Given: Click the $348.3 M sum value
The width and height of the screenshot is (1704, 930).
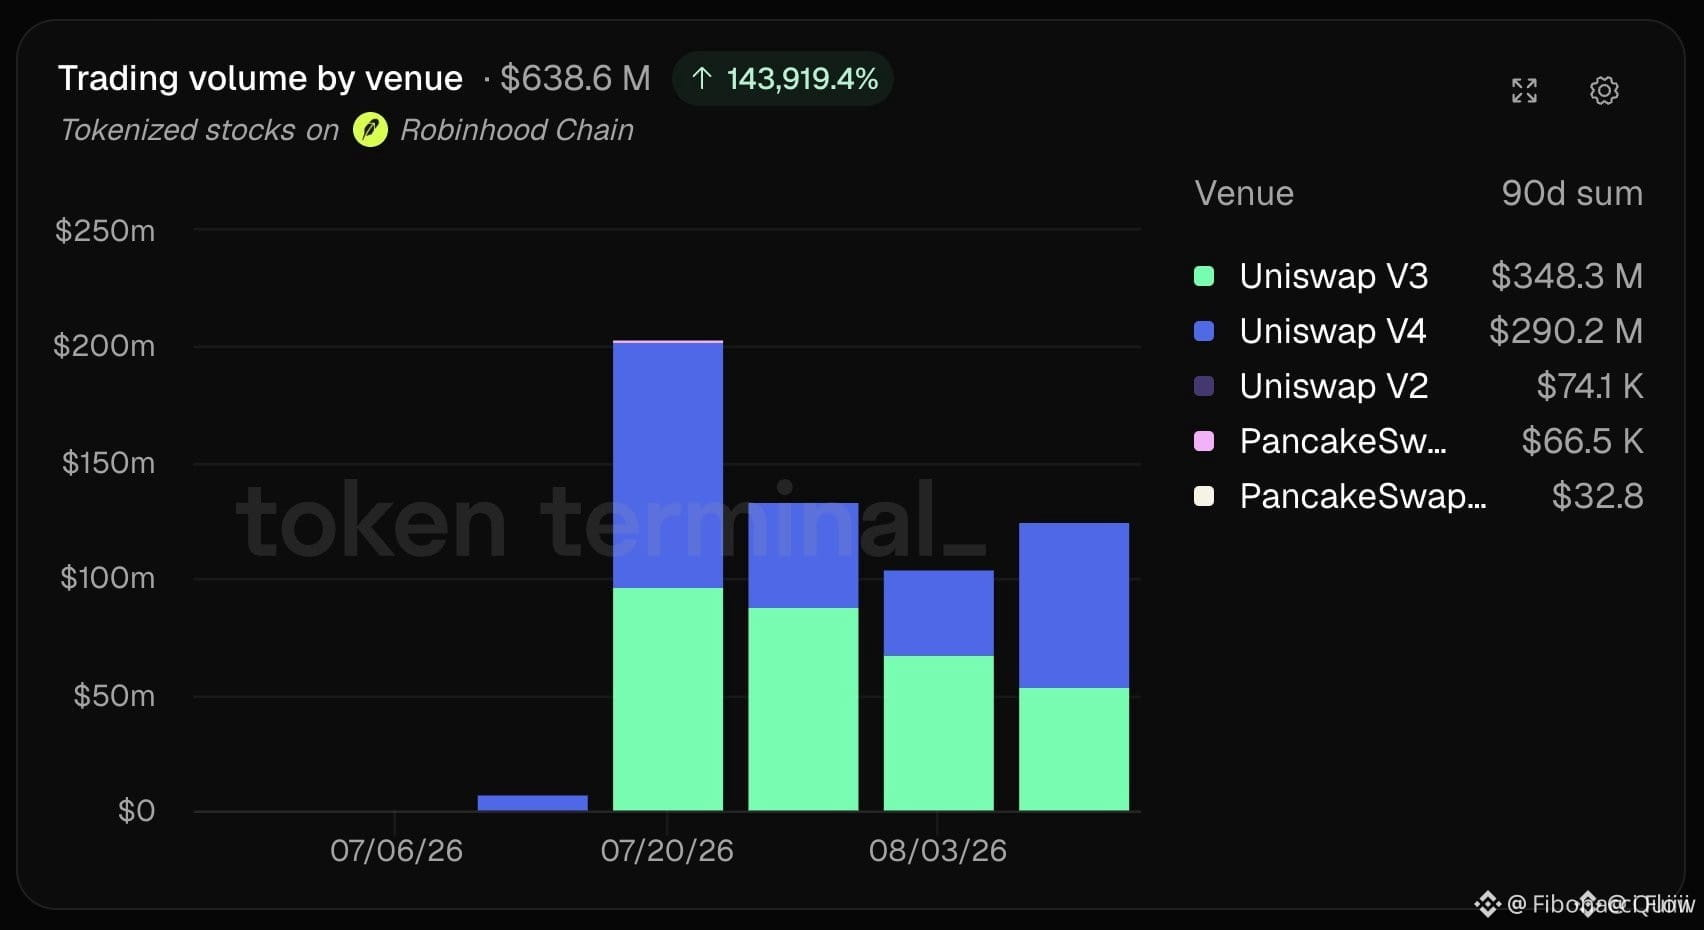Looking at the screenshot, I should click(1566, 276).
